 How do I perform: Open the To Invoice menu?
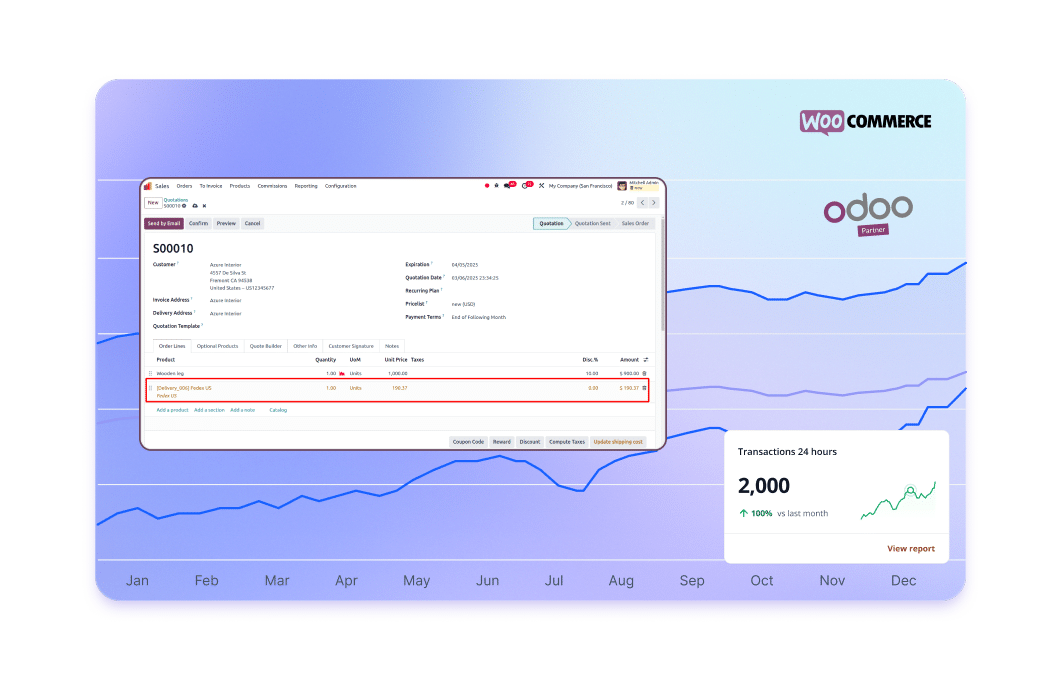tap(210, 186)
